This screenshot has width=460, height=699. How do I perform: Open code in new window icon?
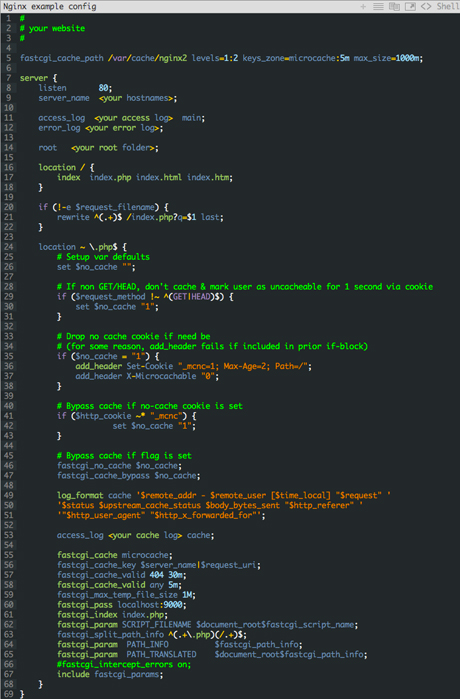coord(410,6)
